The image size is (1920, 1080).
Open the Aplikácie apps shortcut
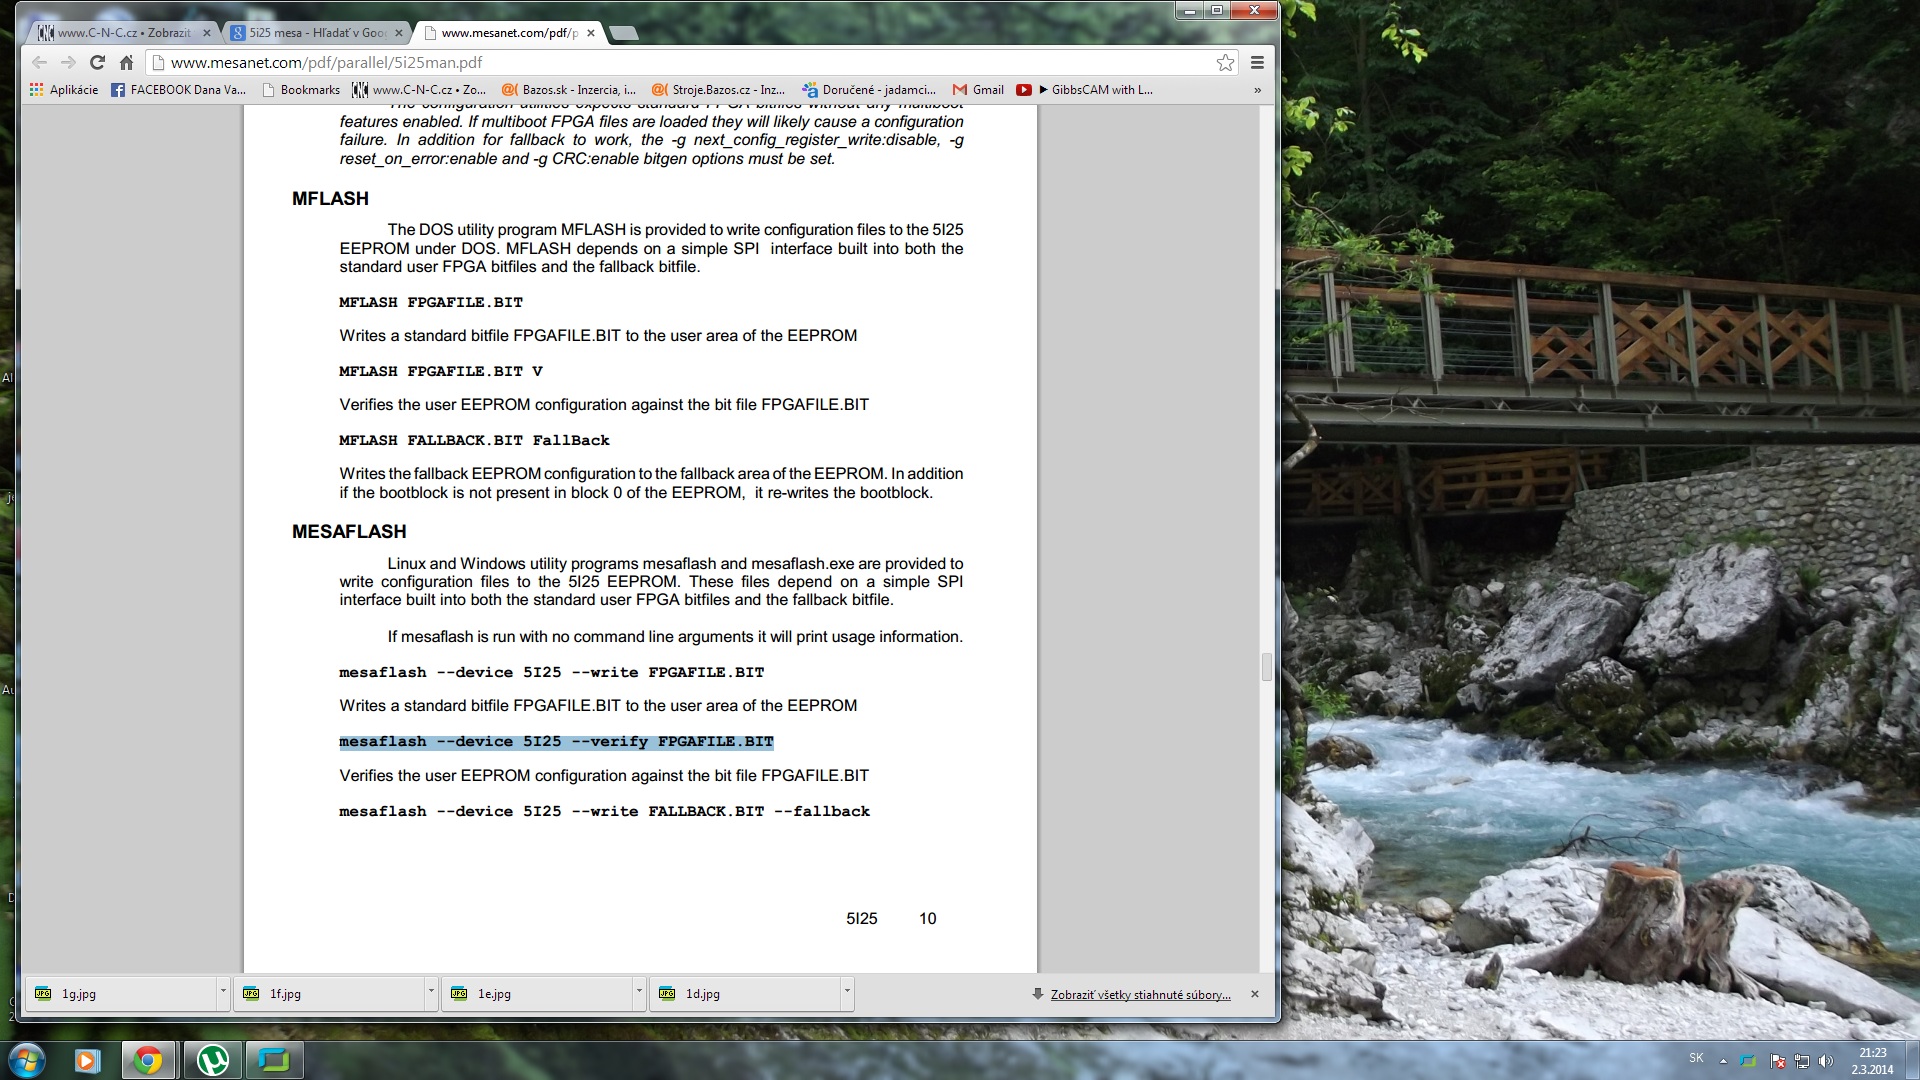[x=64, y=90]
